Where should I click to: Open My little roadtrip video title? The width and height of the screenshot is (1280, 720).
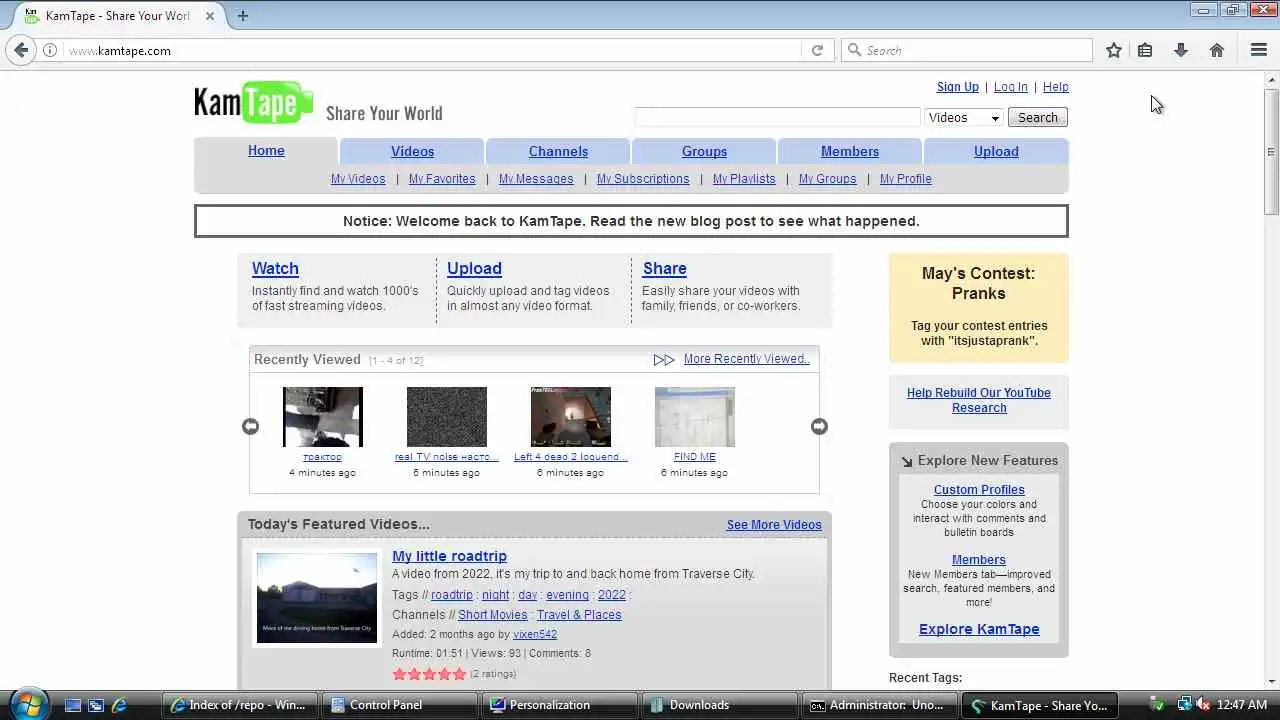449,556
